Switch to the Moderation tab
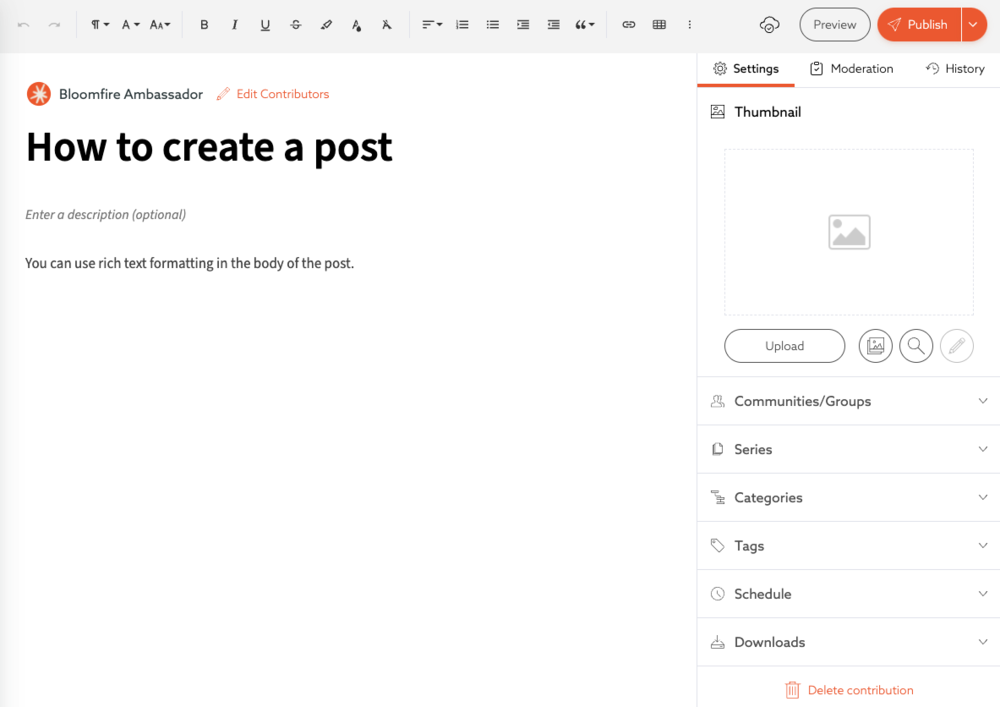This screenshot has width=1000, height=707. pos(851,69)
